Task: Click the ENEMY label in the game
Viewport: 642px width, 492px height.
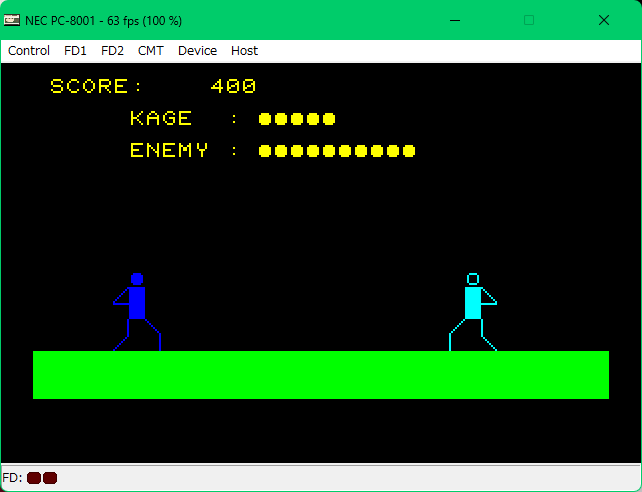Action: (x=169, y=151)
